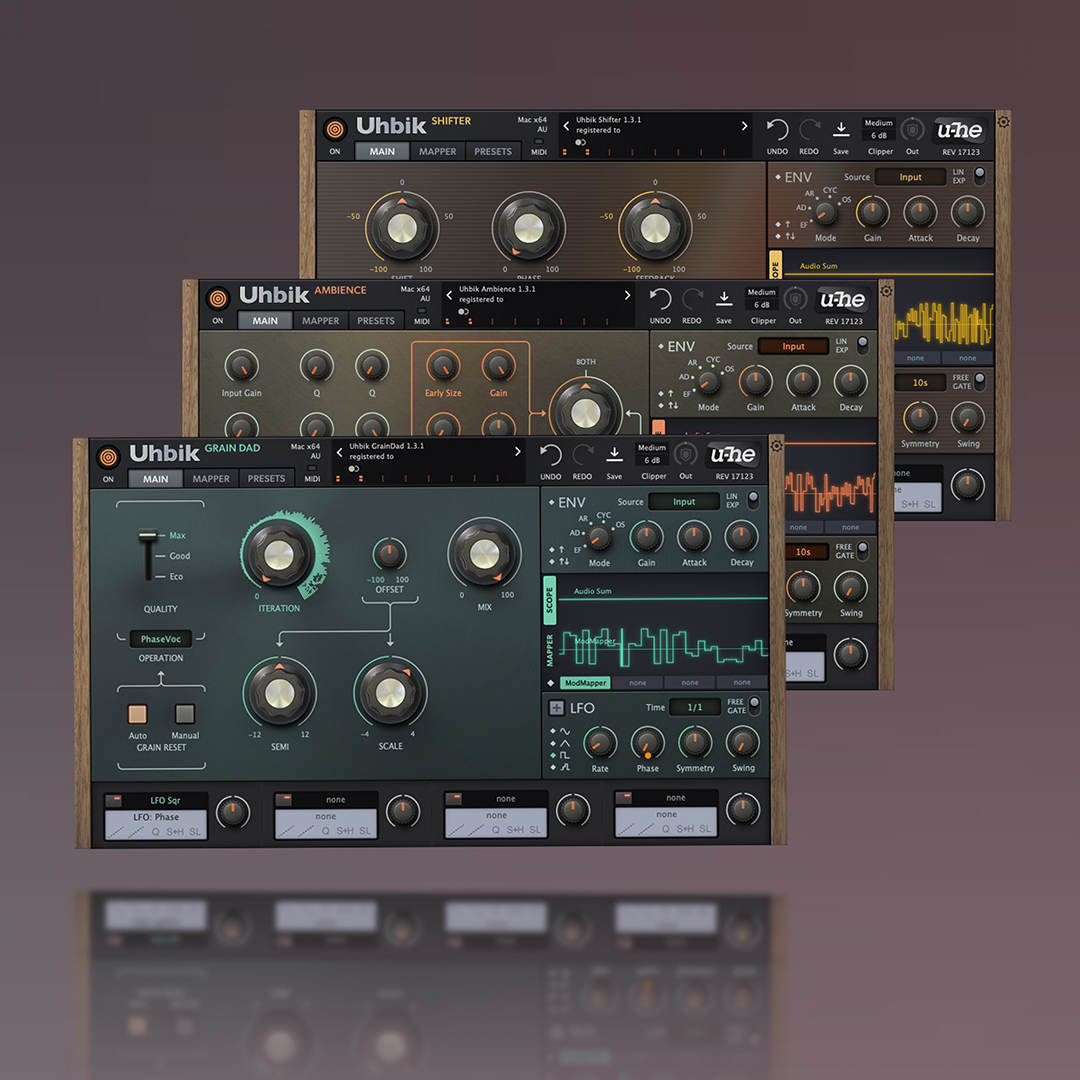Click the u-he logo in Shifter window
1080x1080 pixels.
click(960, 130)
